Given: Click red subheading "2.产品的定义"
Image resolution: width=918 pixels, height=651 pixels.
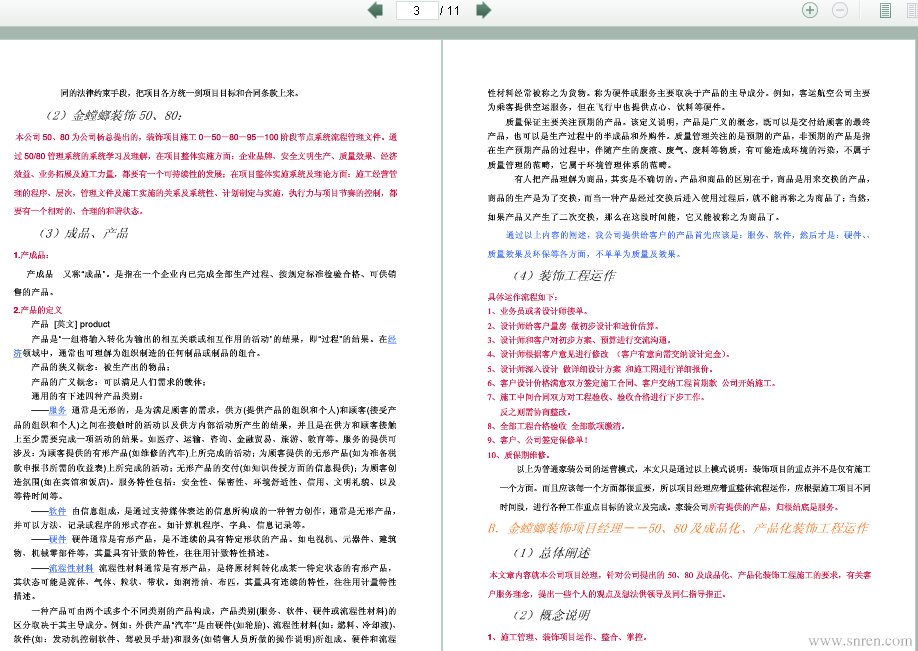Looking at the screenshot, I should (37, 310).
